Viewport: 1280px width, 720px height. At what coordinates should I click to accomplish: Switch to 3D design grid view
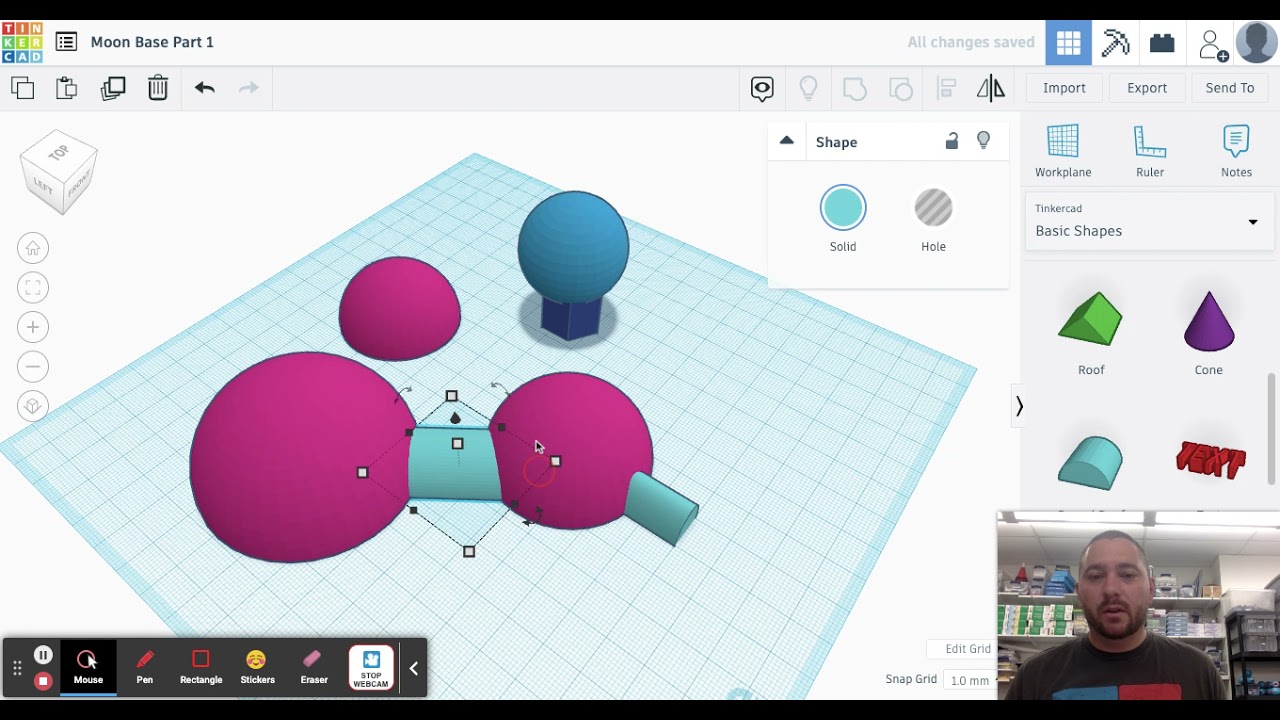(1068, 43)
